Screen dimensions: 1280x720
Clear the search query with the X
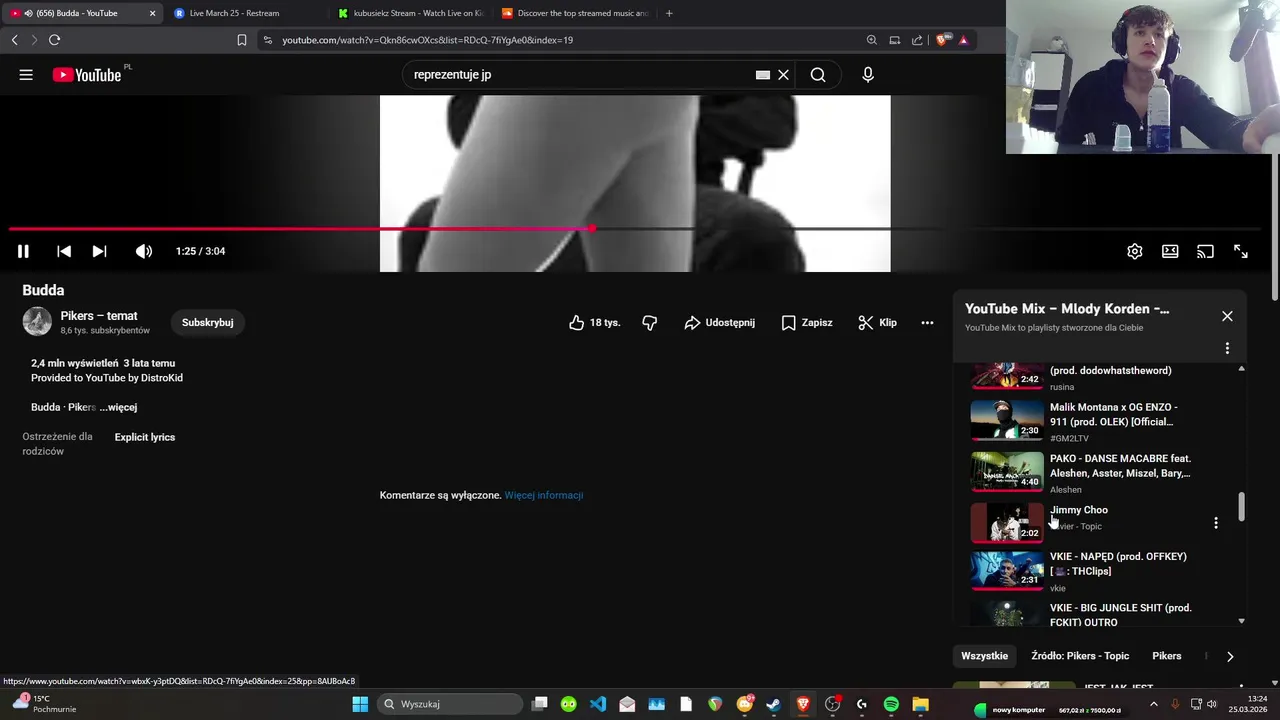point(784,75)
